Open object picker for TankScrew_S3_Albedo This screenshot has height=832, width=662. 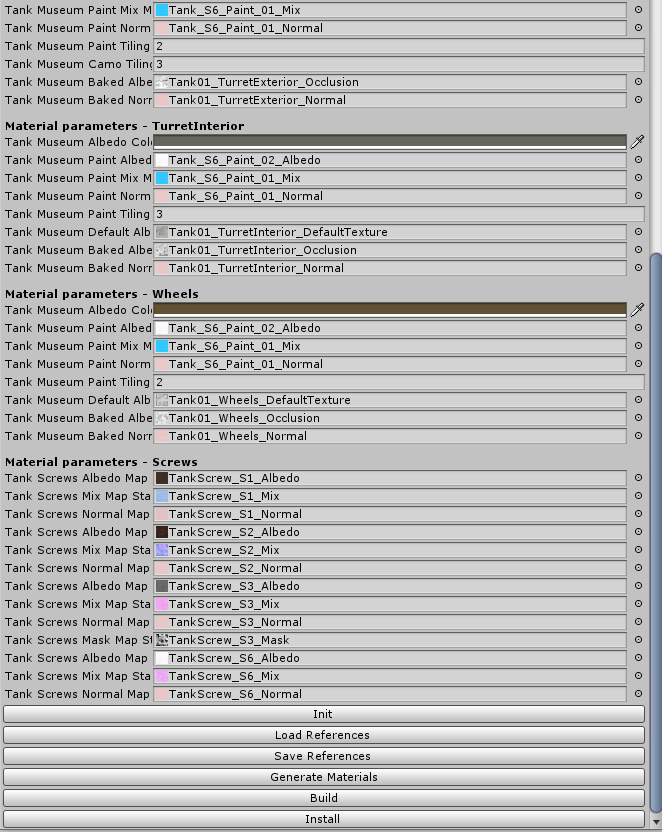click(x=638, y=586)
